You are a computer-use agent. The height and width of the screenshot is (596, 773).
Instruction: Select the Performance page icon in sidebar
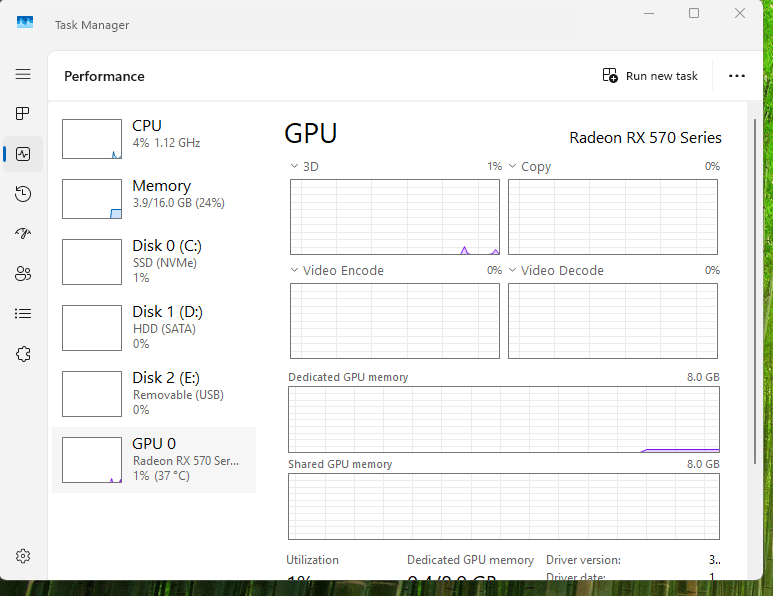click(x=23, y=154)
